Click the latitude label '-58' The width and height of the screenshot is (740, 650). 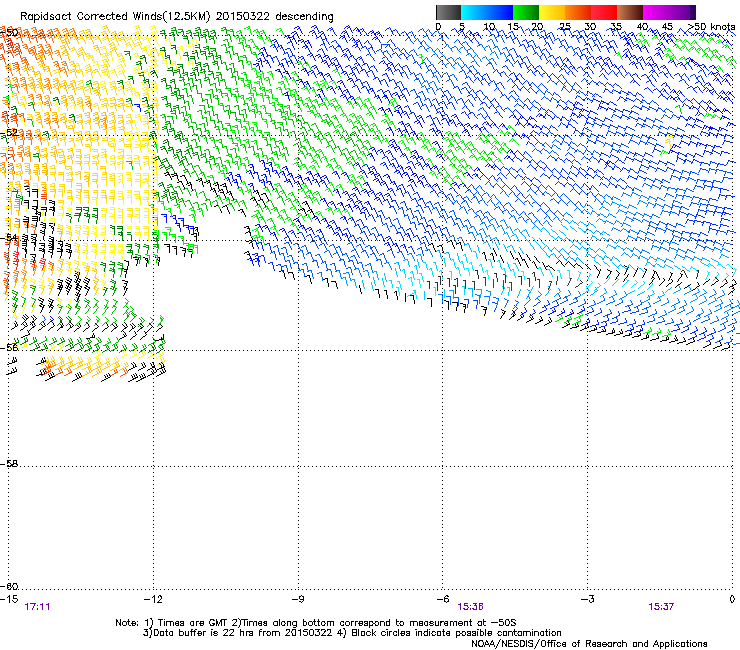(x=9, y=464)
